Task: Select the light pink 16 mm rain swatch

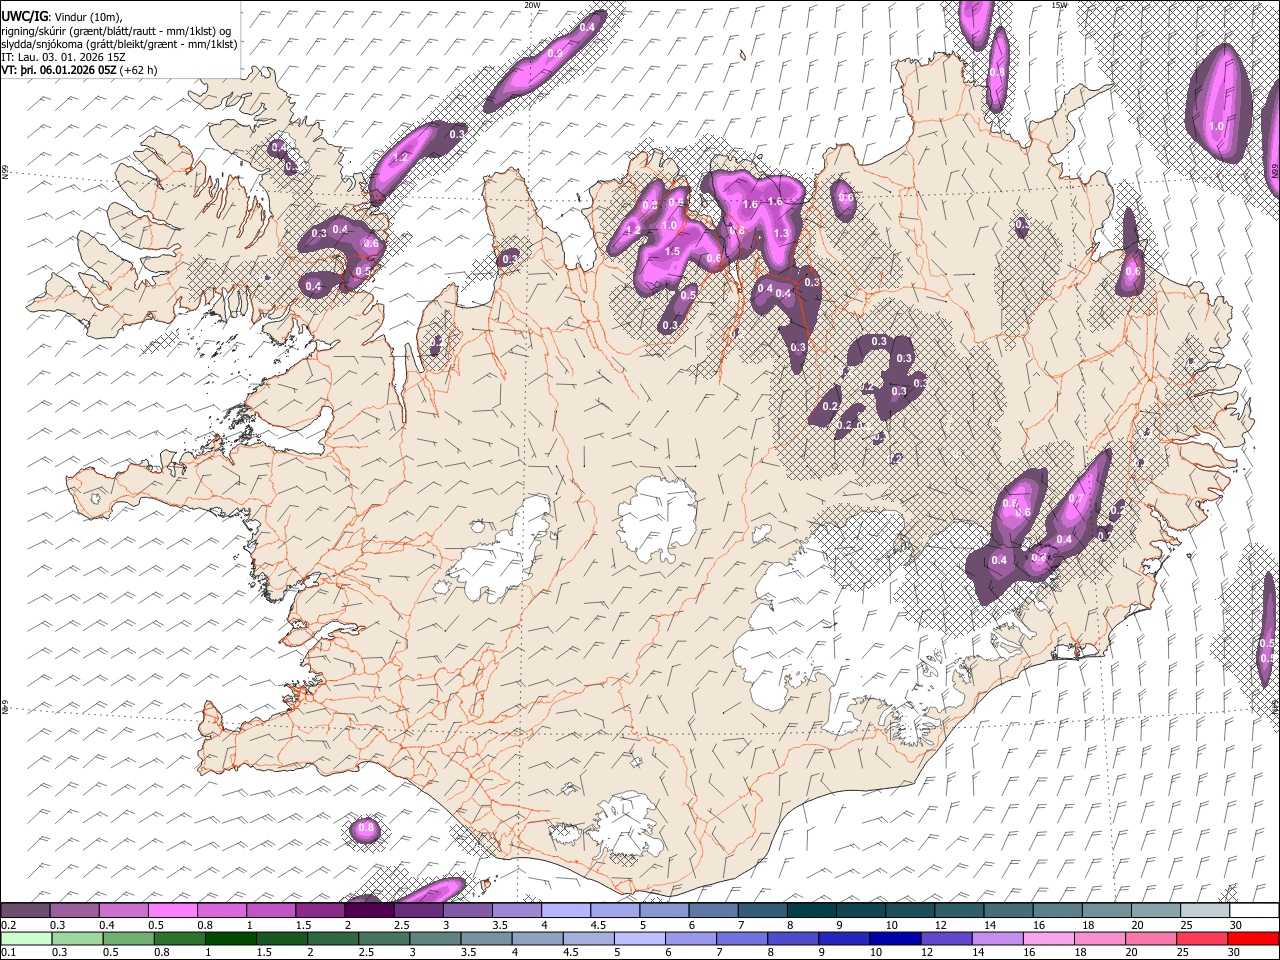Action: pos(1048,938)
